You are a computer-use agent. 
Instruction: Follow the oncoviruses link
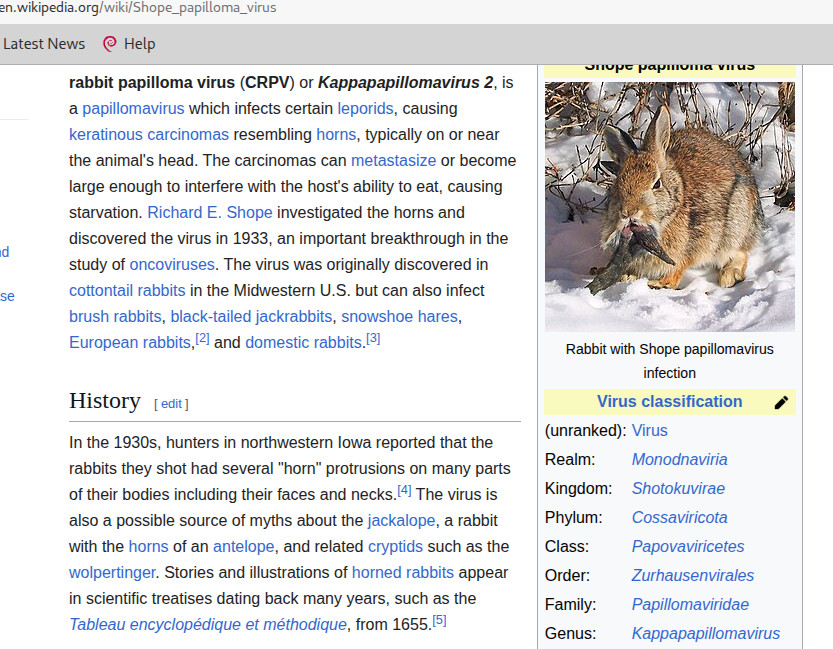point(172,264)
